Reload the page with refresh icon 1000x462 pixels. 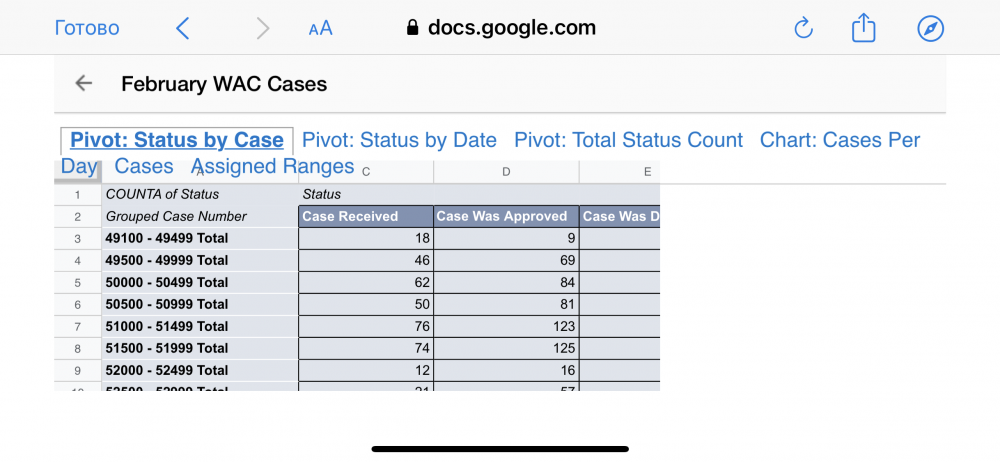(803, 29)
